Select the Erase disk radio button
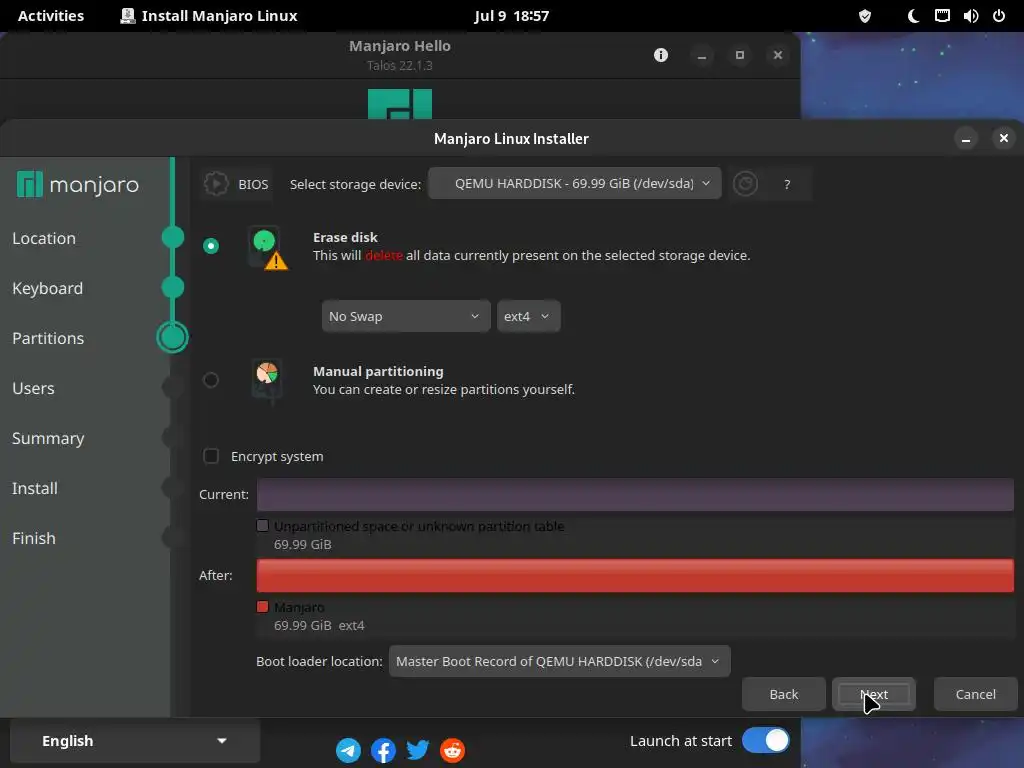Viewport: 1024px width, 768px height. coord(211,246)
